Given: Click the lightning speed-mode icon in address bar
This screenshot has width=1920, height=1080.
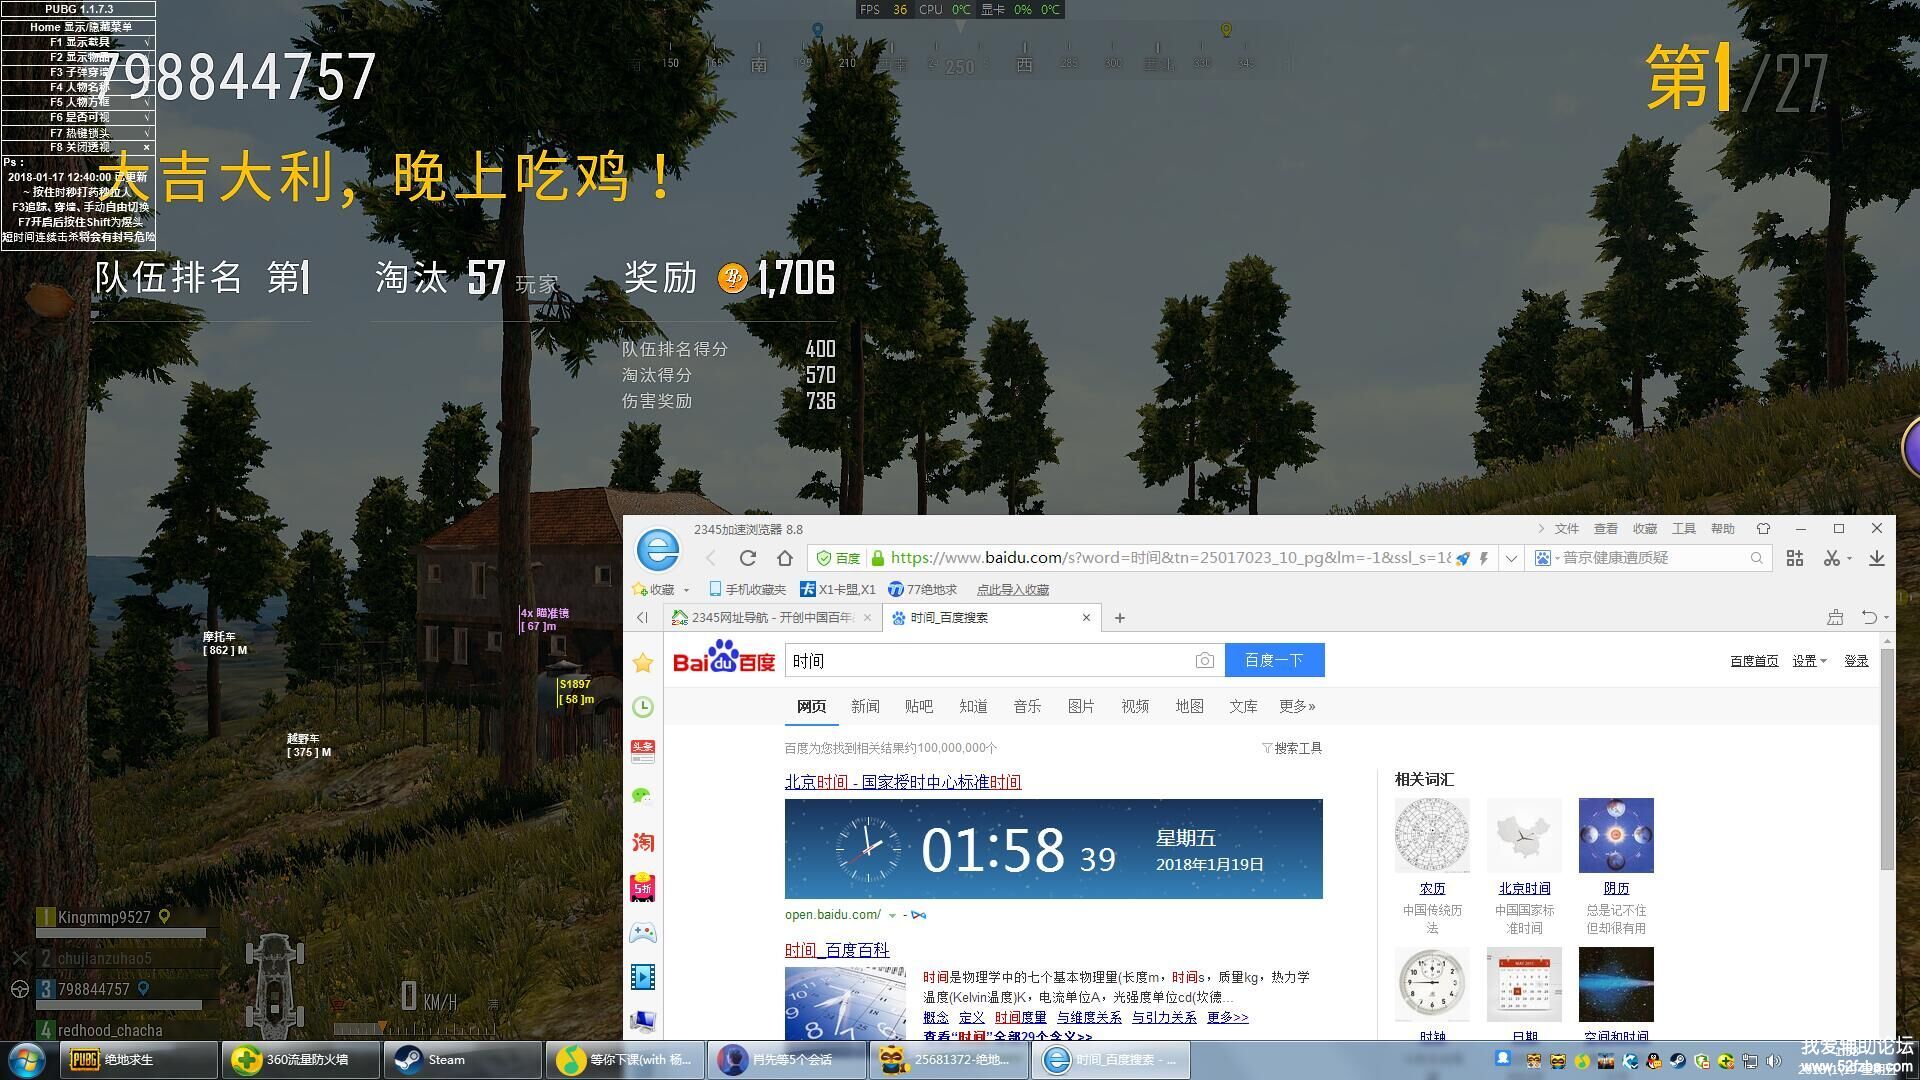Looking at the screenshot, I should pyautogui.click(x=1484, y=558).
